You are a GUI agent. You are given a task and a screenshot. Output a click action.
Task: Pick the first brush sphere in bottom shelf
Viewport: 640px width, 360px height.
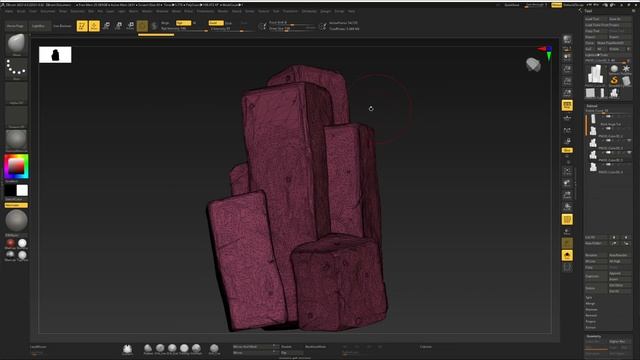click(x=148, y=348)
